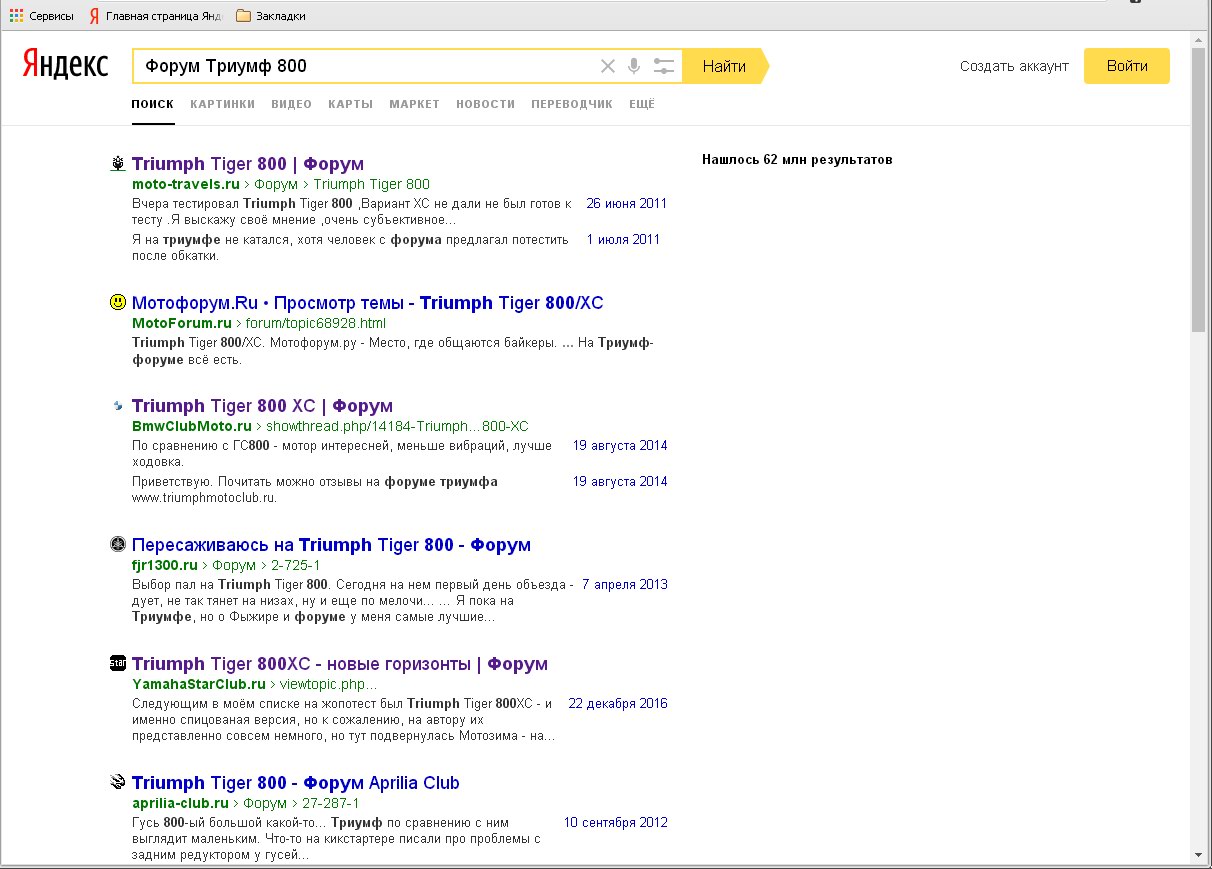Switch to the Видео tab

click(x=291, y=104)
